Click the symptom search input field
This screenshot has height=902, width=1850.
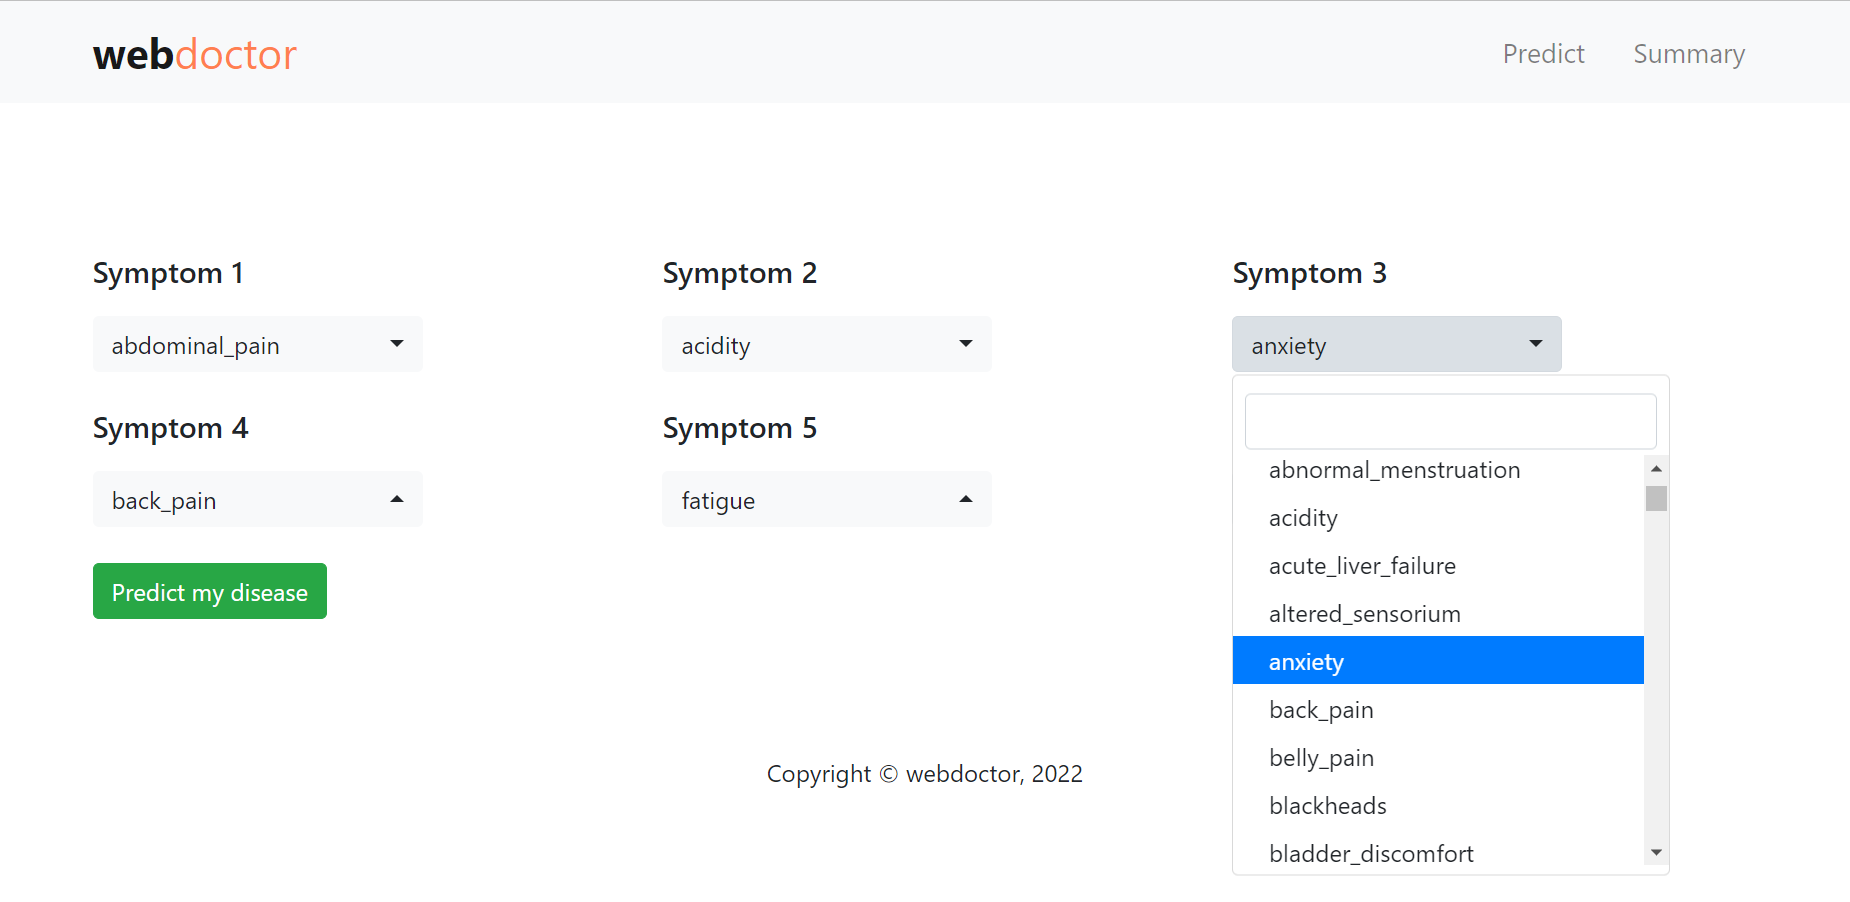(1449, 421)
